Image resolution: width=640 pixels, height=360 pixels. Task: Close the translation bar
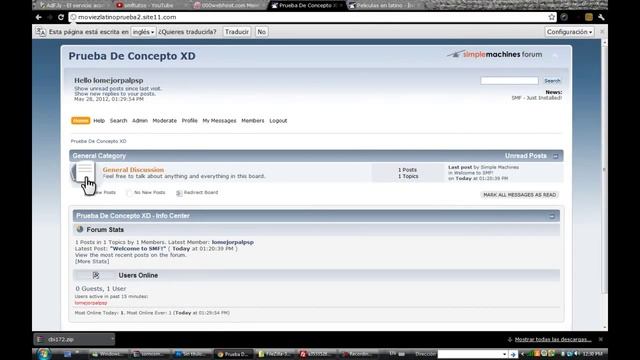pyautogui.click(x=602, y=32)
